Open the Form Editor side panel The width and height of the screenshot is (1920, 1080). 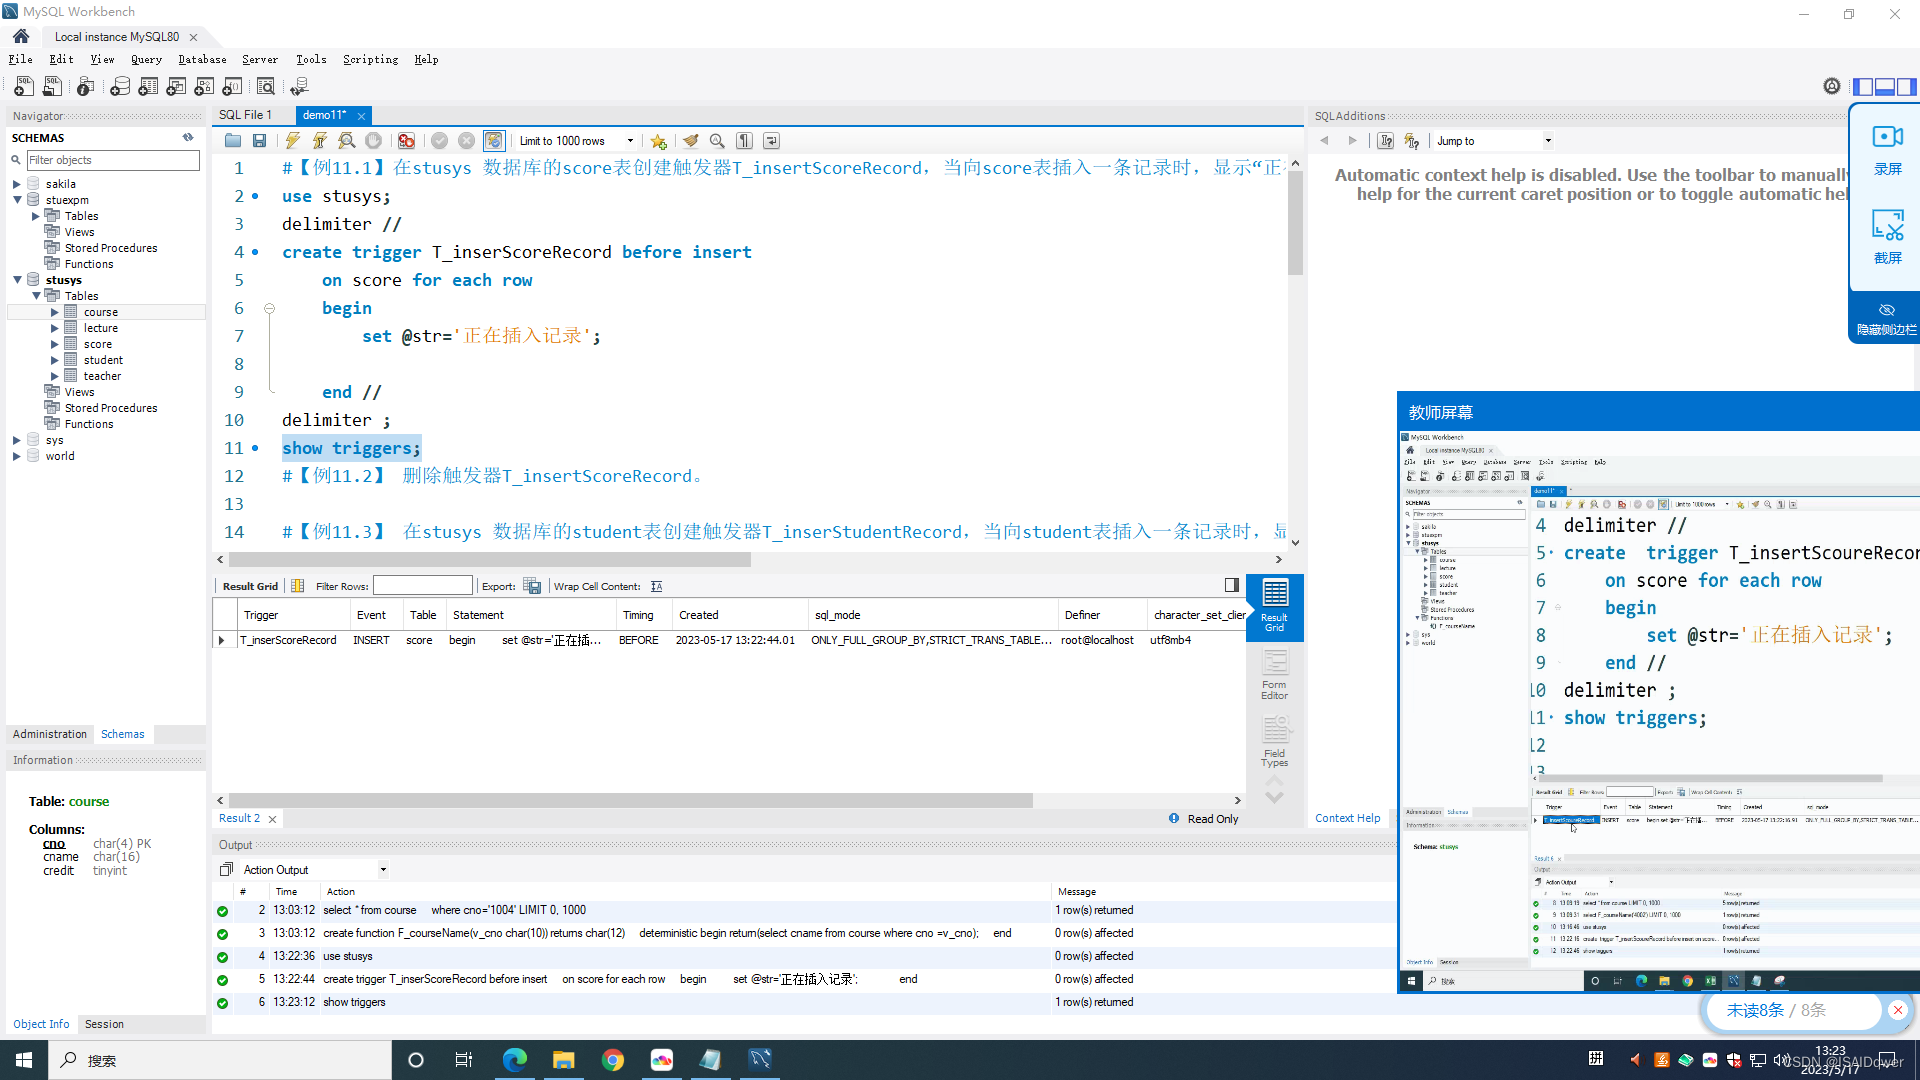[x=1274, y=675]
